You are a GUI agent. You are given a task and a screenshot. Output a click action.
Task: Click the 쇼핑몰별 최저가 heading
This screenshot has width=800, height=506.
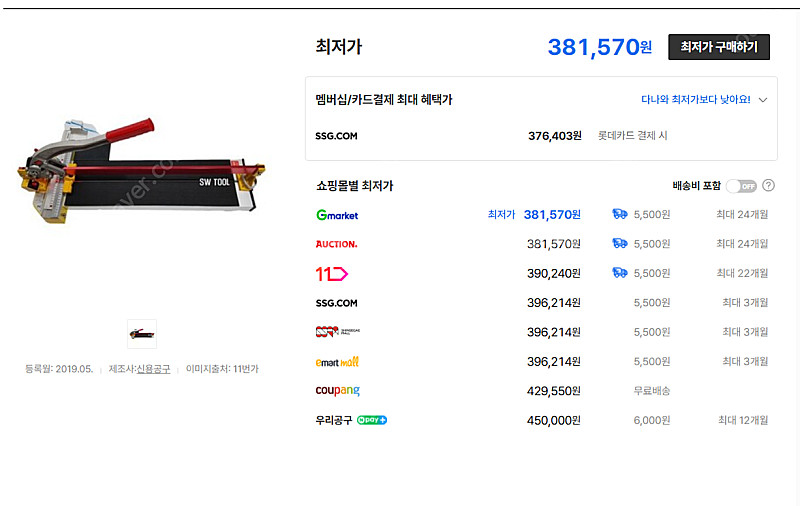tap(355, 186)
